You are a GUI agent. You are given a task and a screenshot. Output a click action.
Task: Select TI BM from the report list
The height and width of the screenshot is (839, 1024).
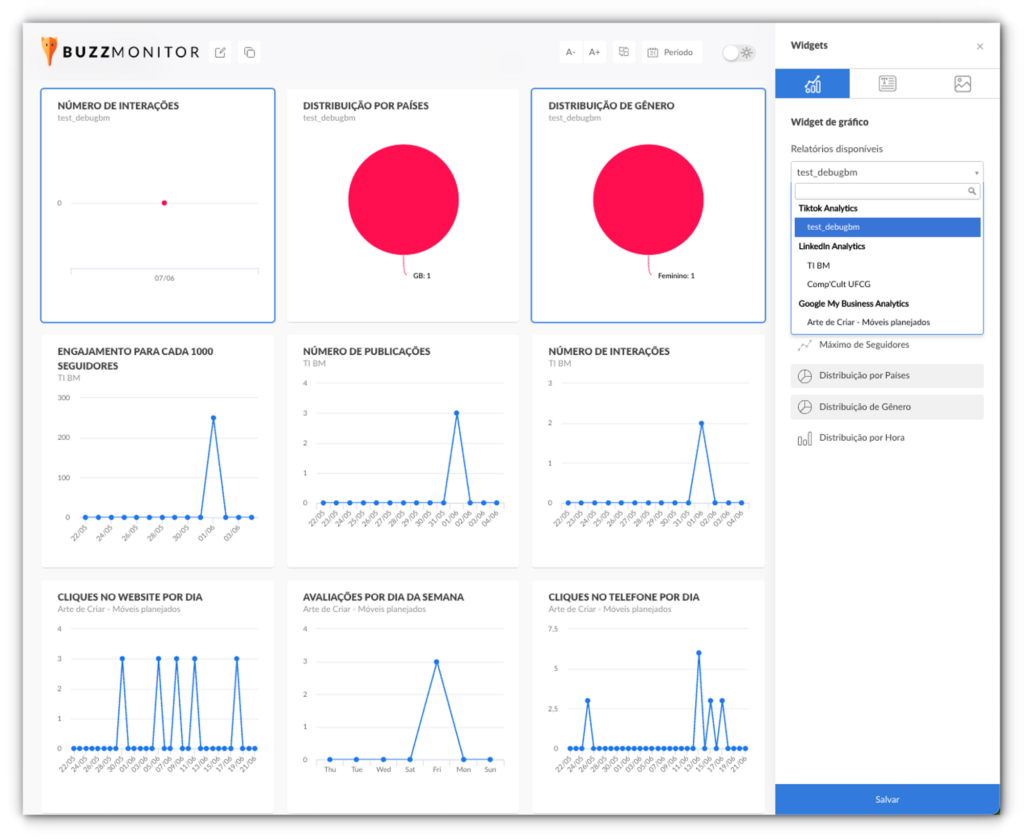[819, 266]
